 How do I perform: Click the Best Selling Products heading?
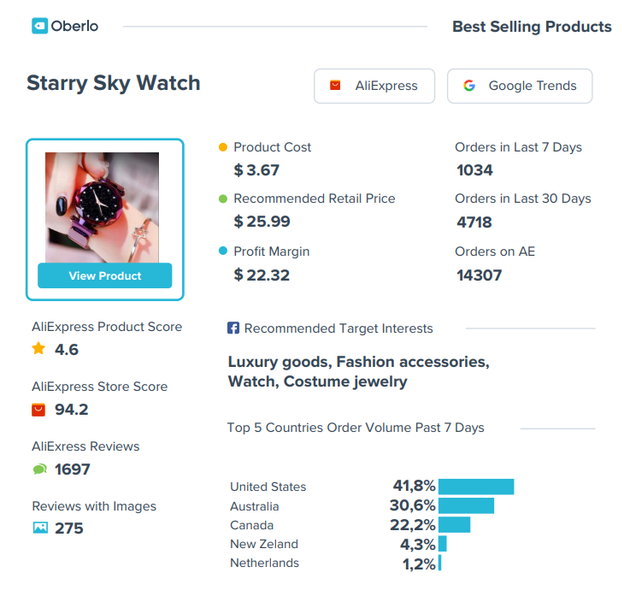(531, 27)
